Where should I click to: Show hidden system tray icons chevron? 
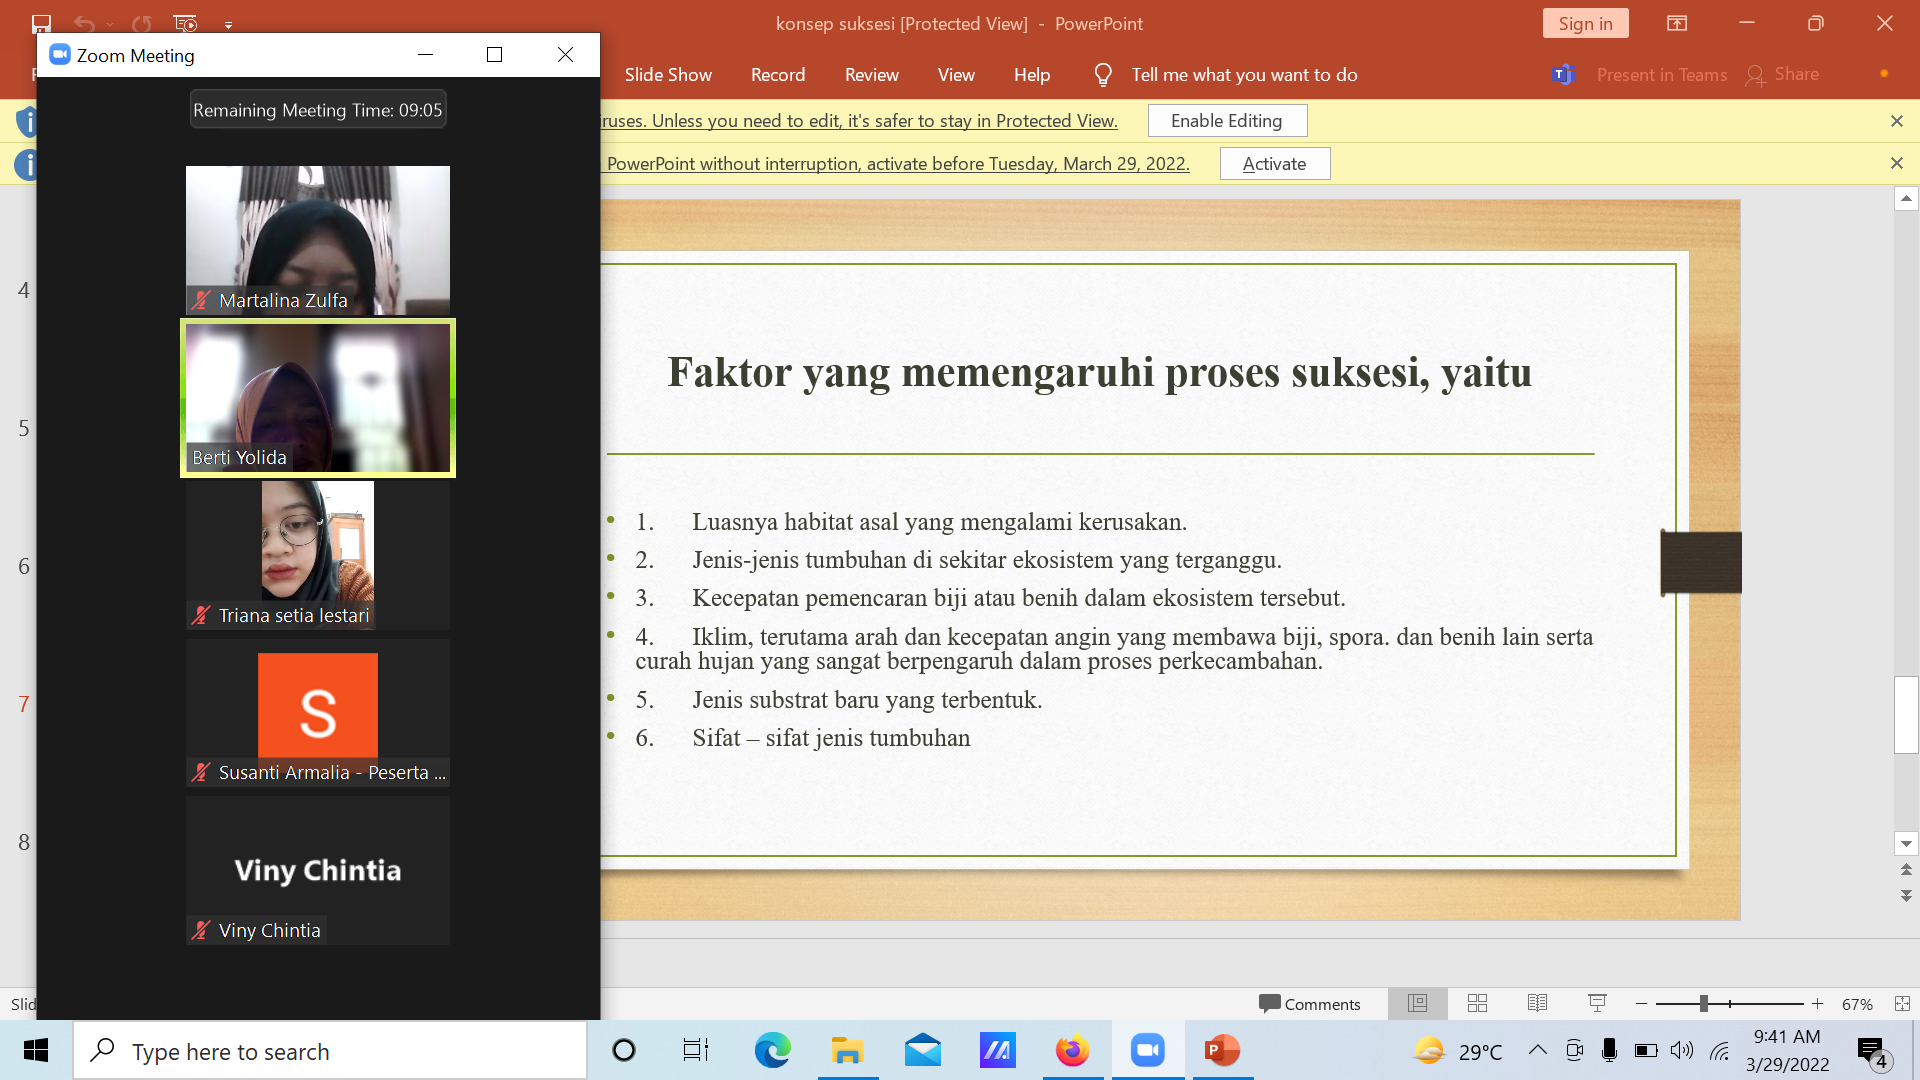coord(1538,1050)
